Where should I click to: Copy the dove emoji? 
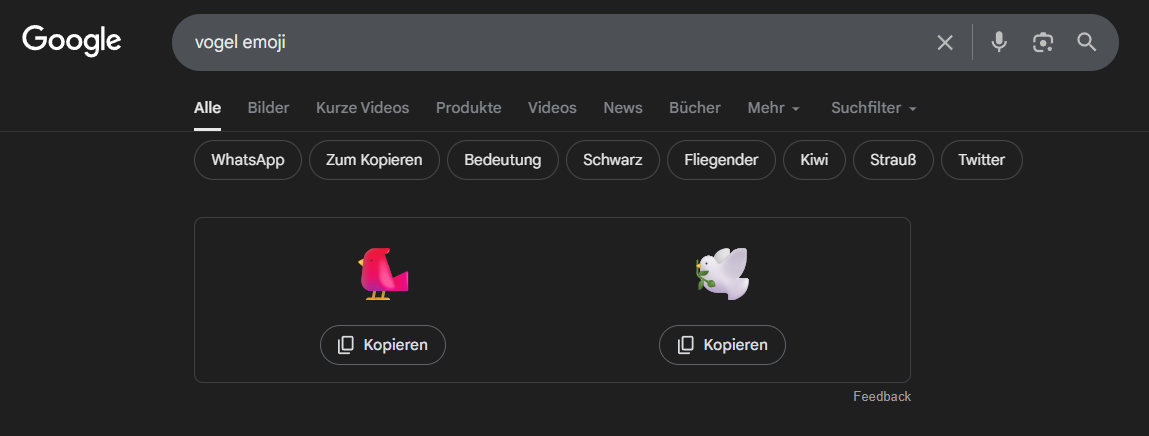pos(722,345)
